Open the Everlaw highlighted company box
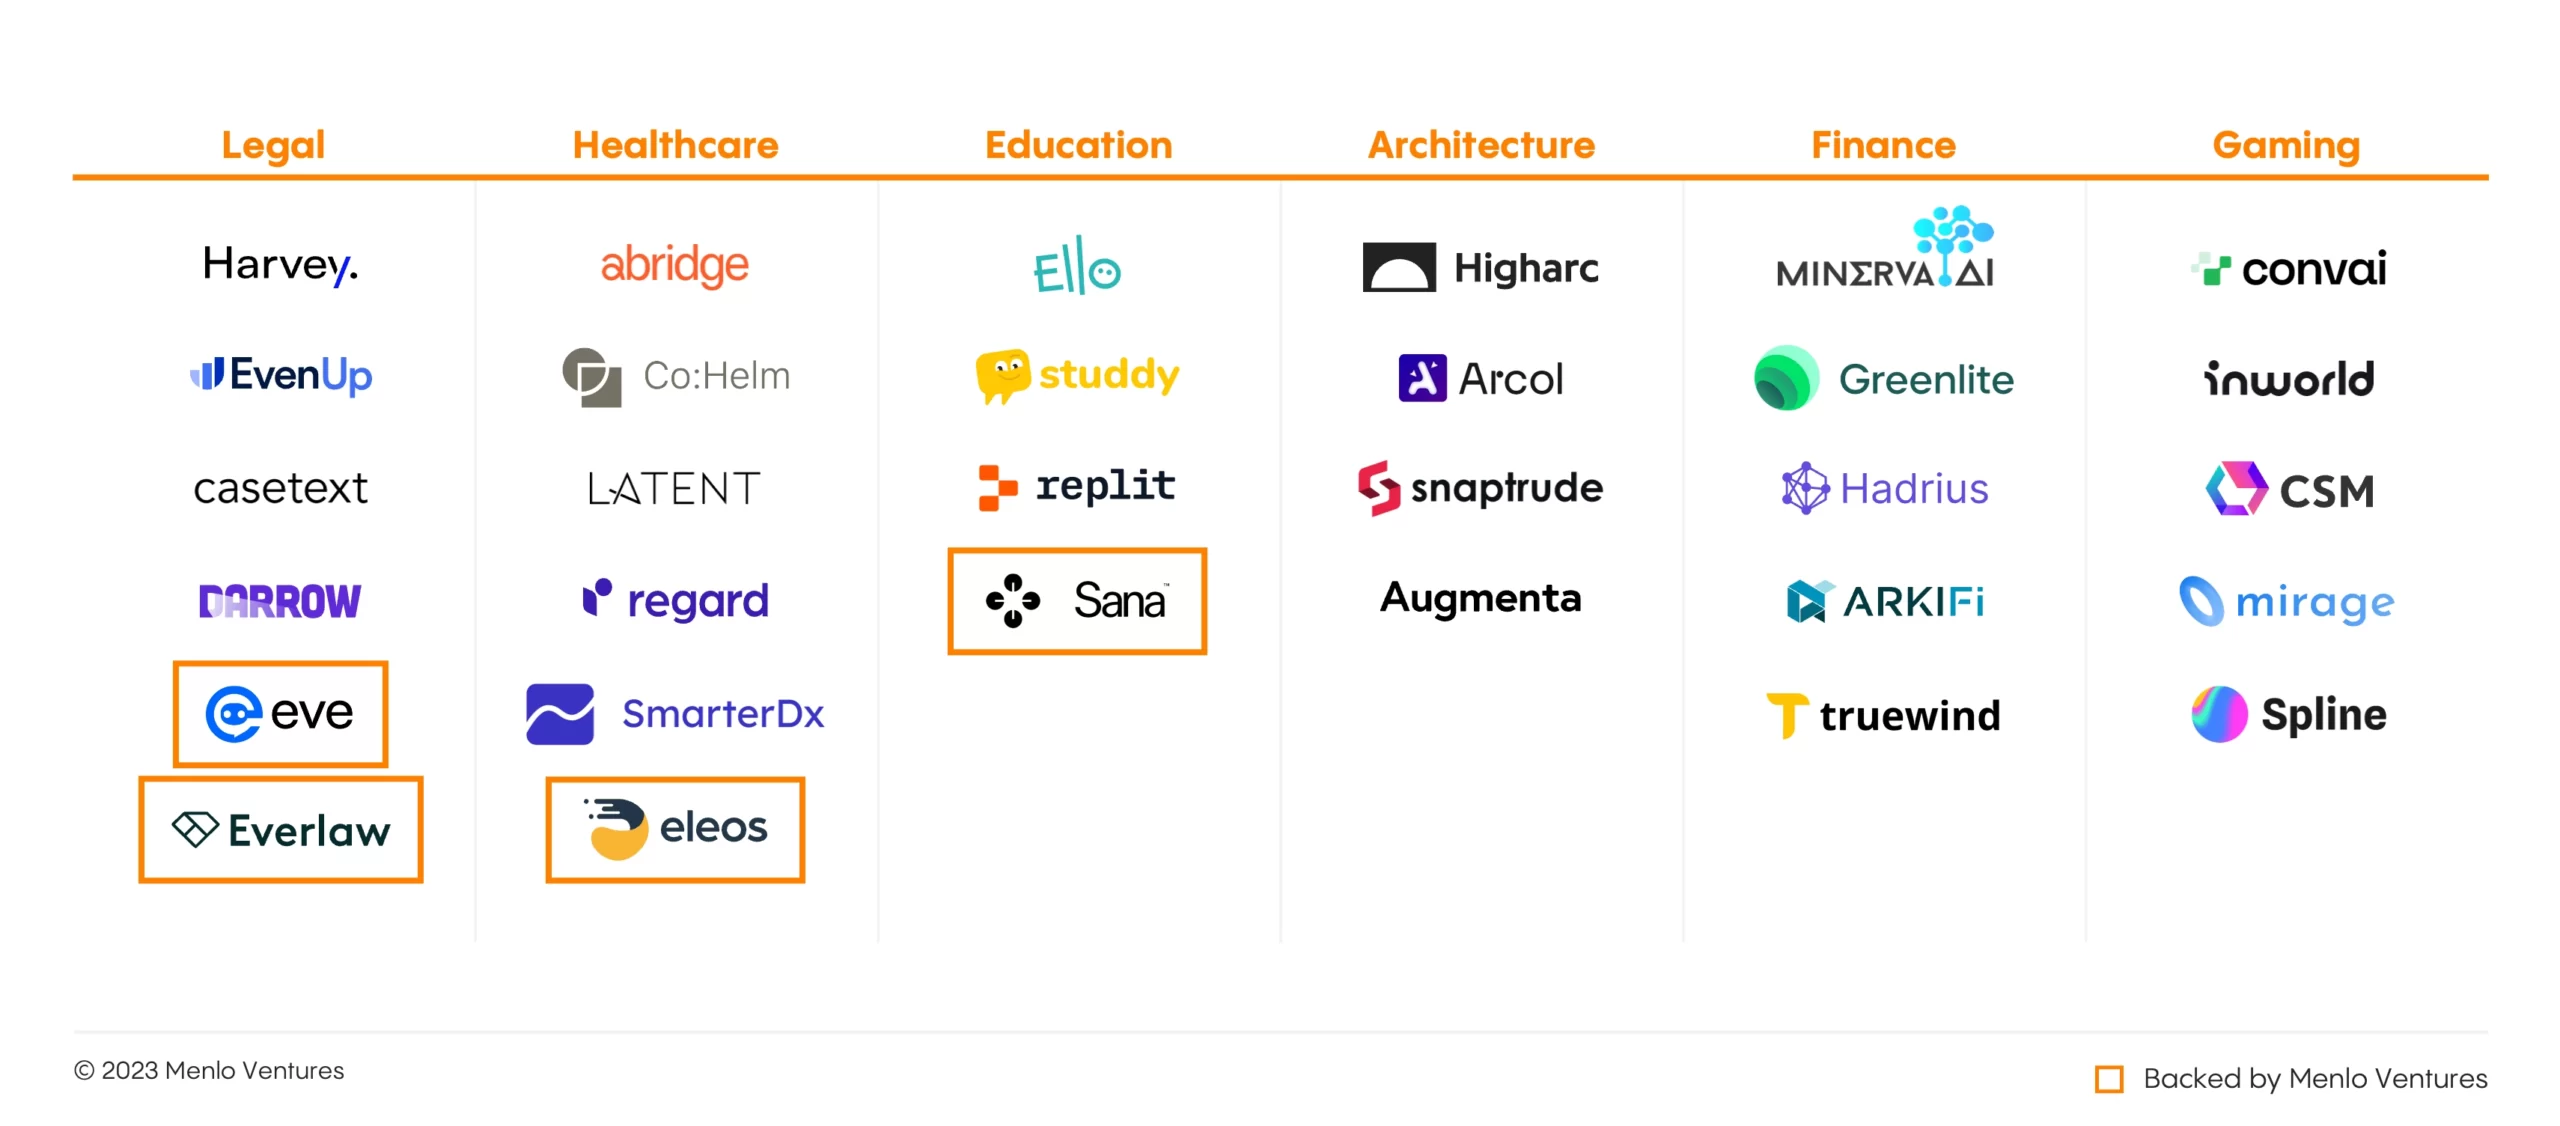Image resolution: width=2560 pixels, height=1126 pixels. (x=280, y=829)
